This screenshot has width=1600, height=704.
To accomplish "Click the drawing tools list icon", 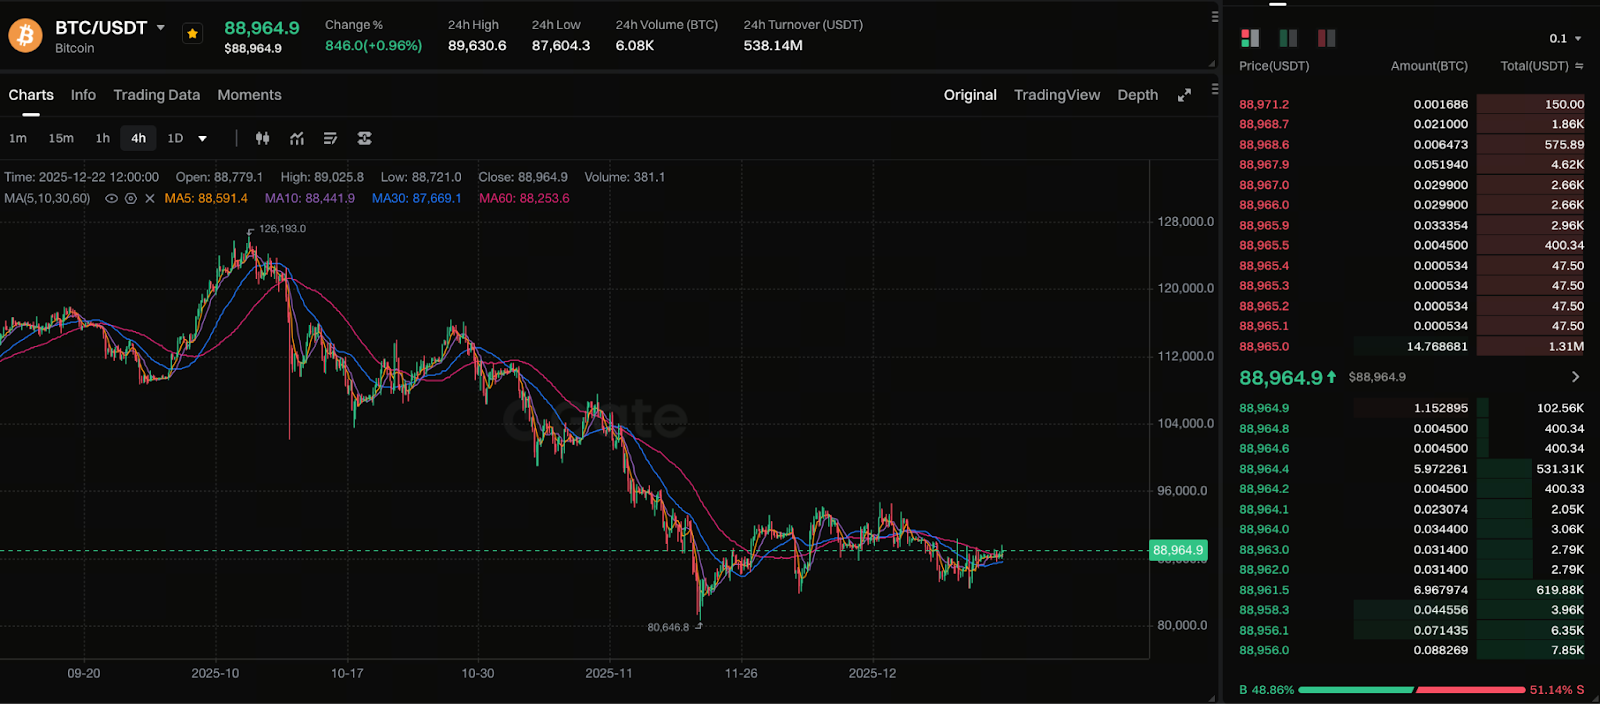I will point(330,138).
